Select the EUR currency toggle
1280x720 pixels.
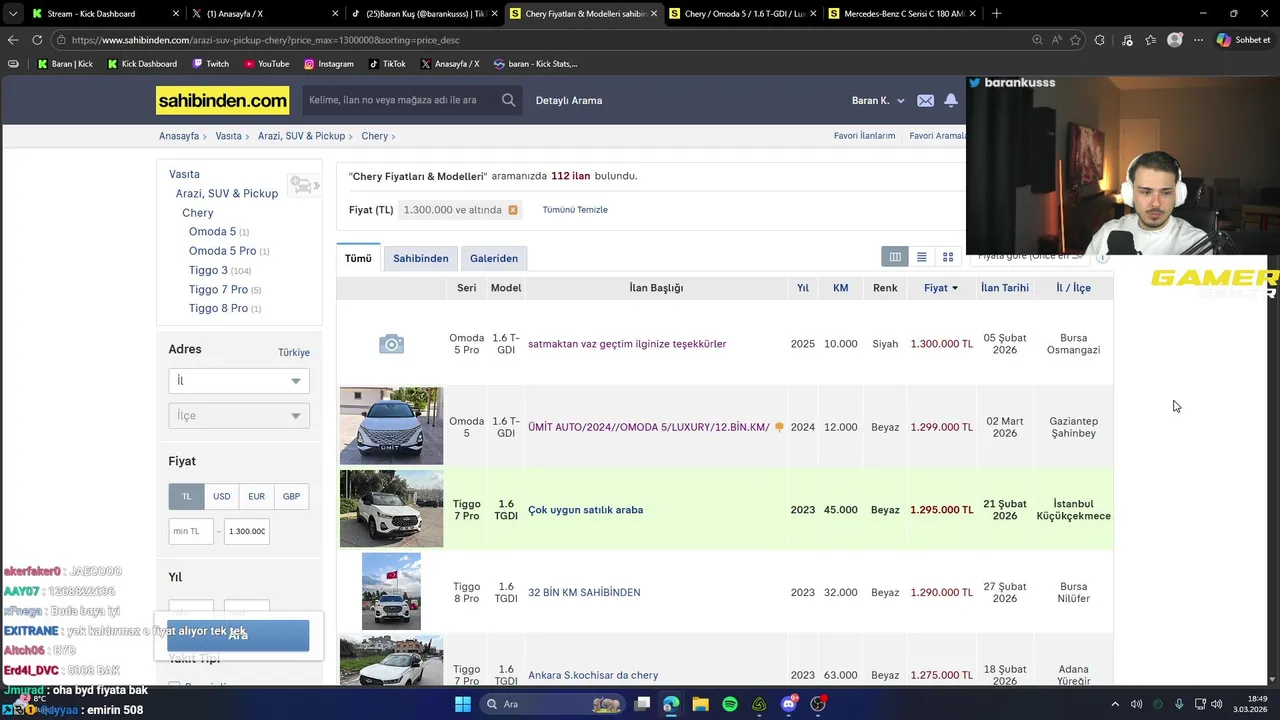click(x=256, y=496)
